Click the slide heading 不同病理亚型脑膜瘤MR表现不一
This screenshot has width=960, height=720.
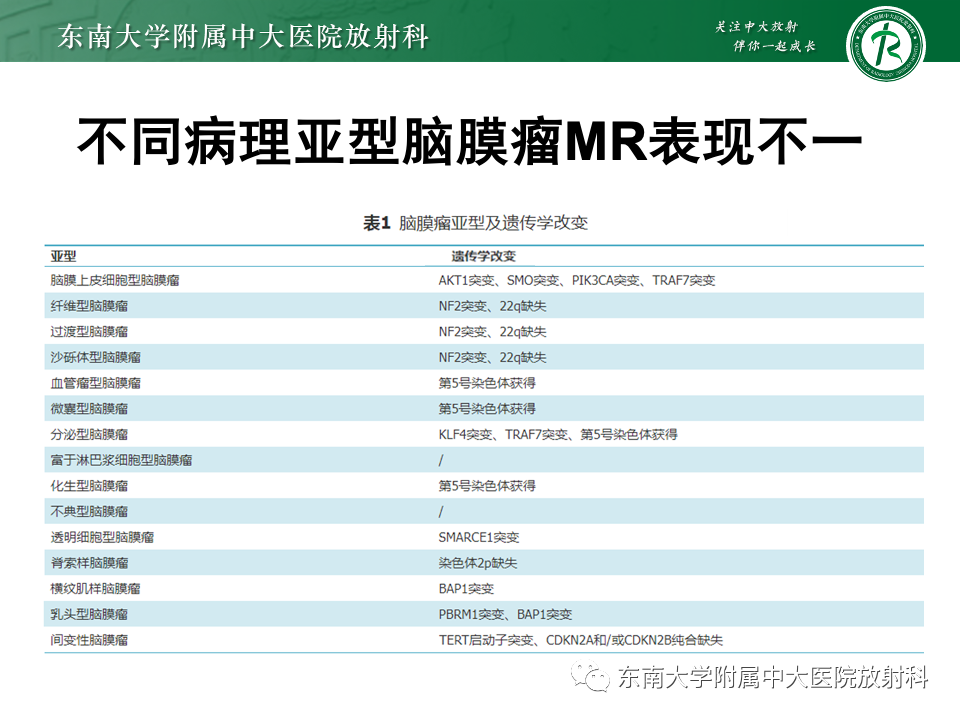click(x=470, y=142)
